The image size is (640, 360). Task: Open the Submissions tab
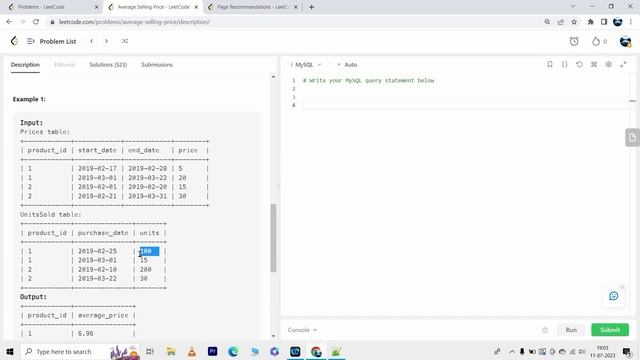tap(157, 64)
